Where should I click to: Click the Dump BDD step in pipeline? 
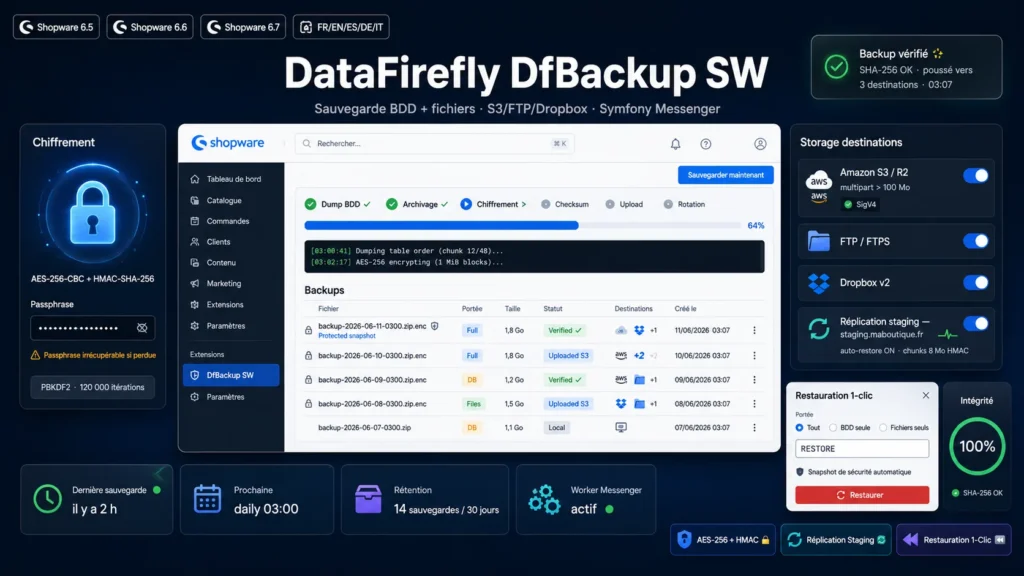coord(338,204)
